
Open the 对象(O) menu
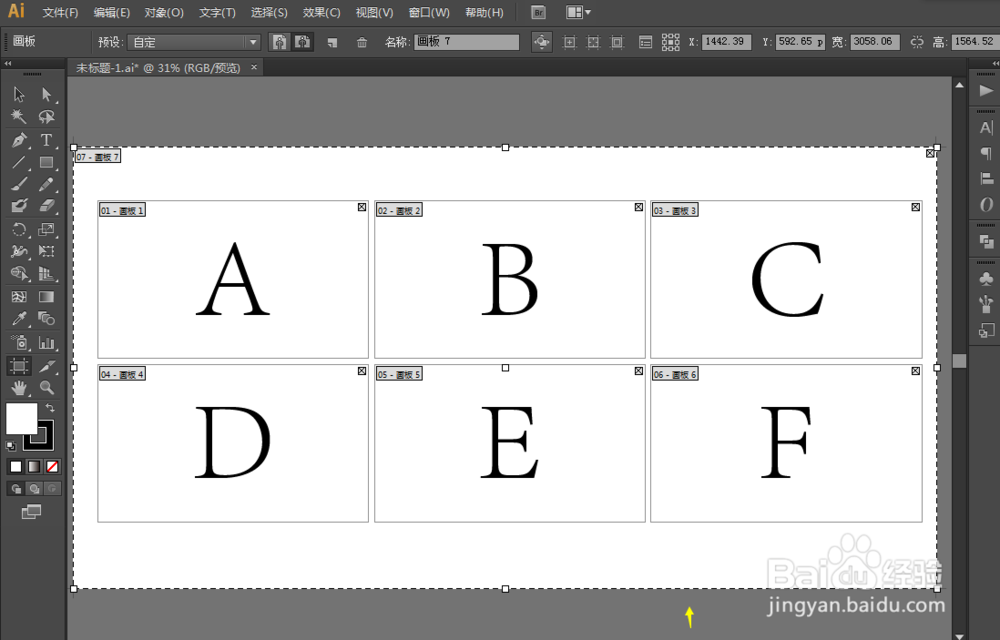164,13
